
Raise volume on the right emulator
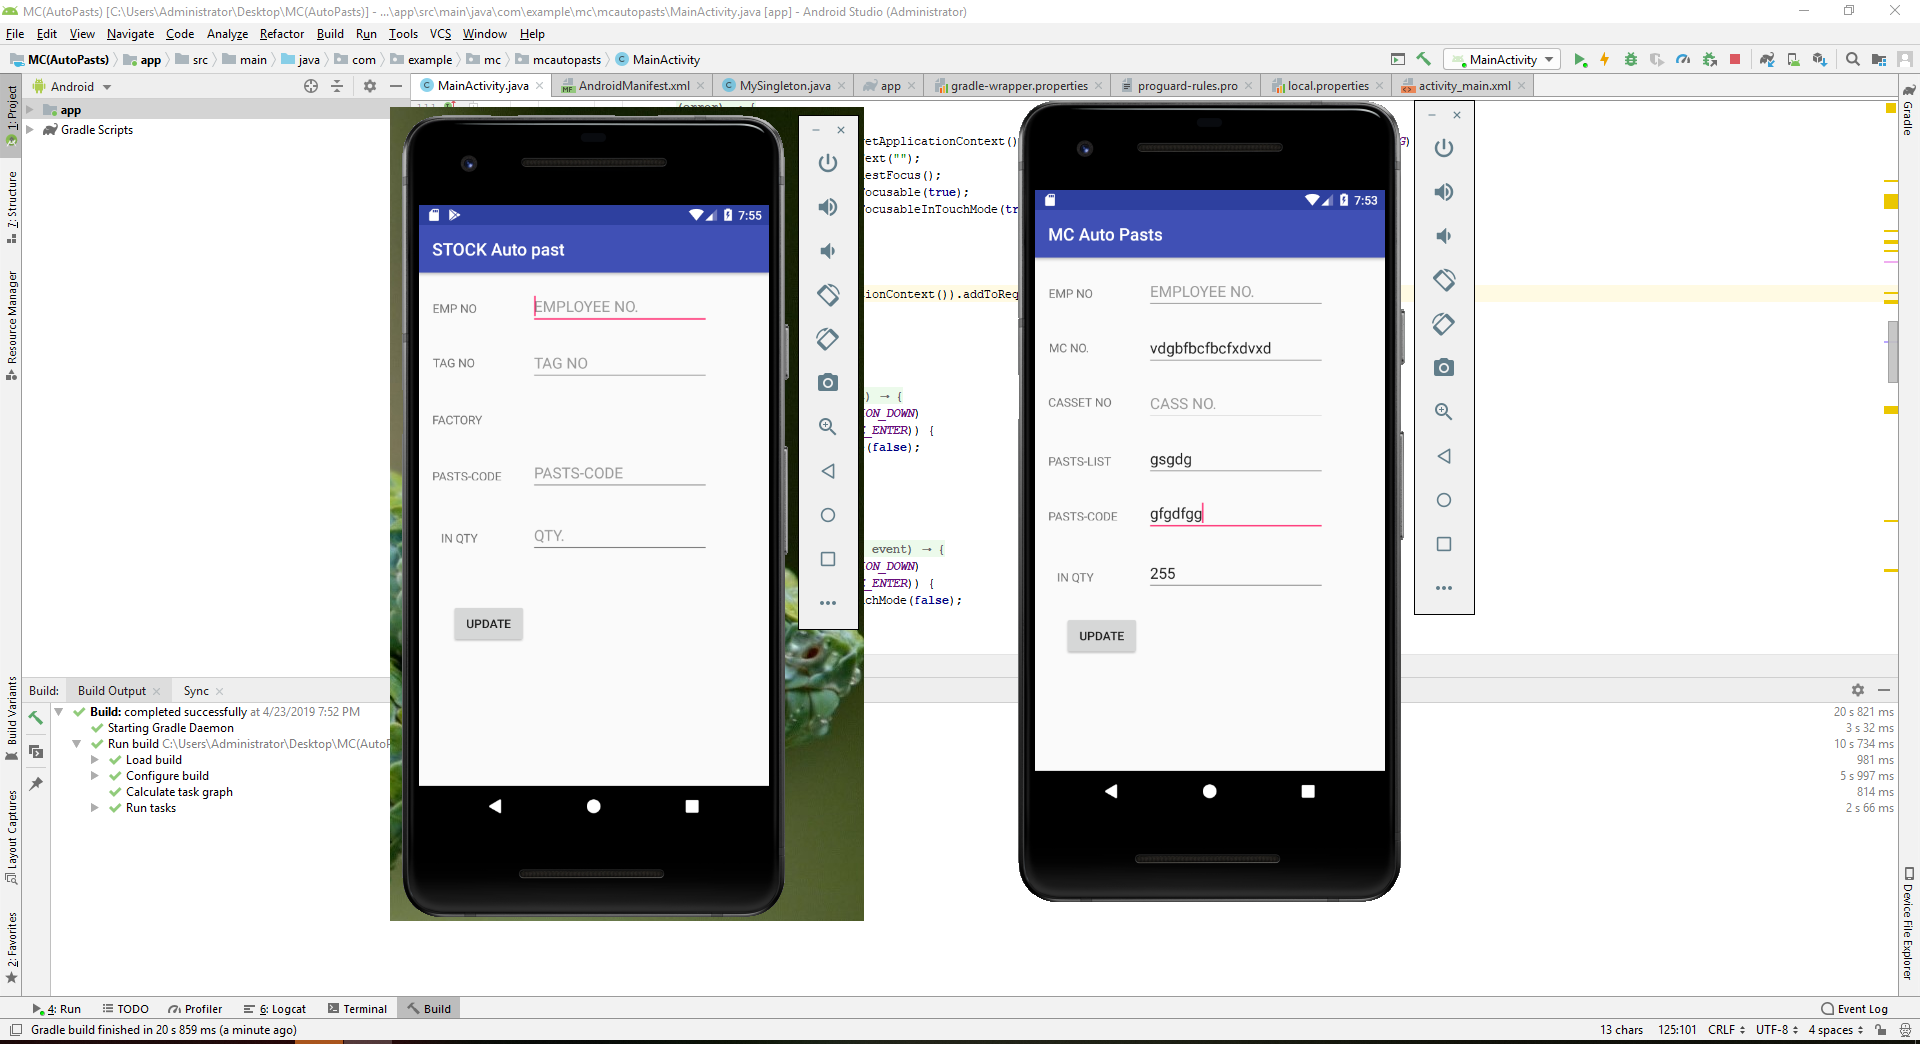tap(1443, 192)
